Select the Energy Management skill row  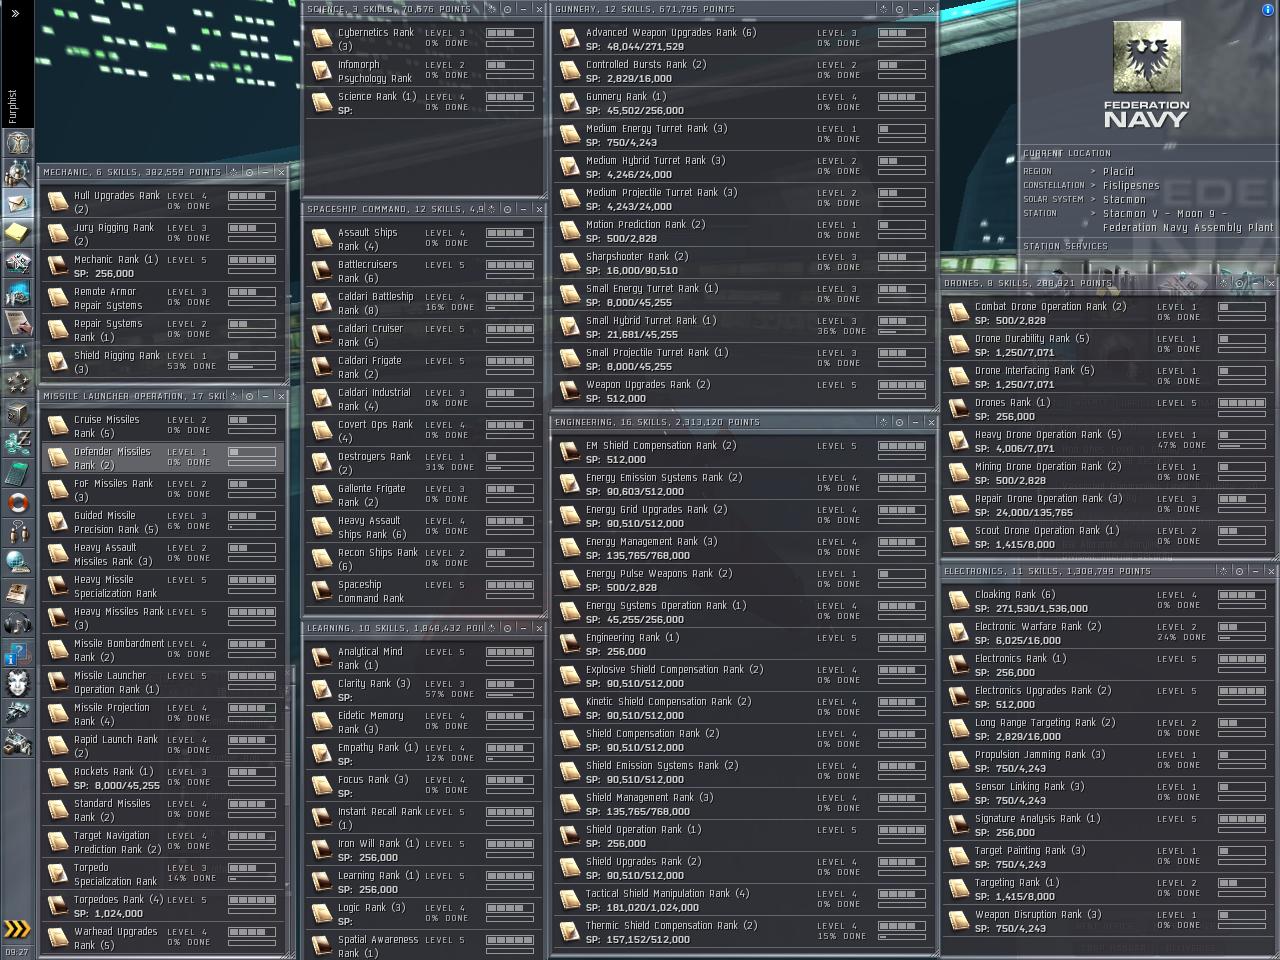(743, 548)
